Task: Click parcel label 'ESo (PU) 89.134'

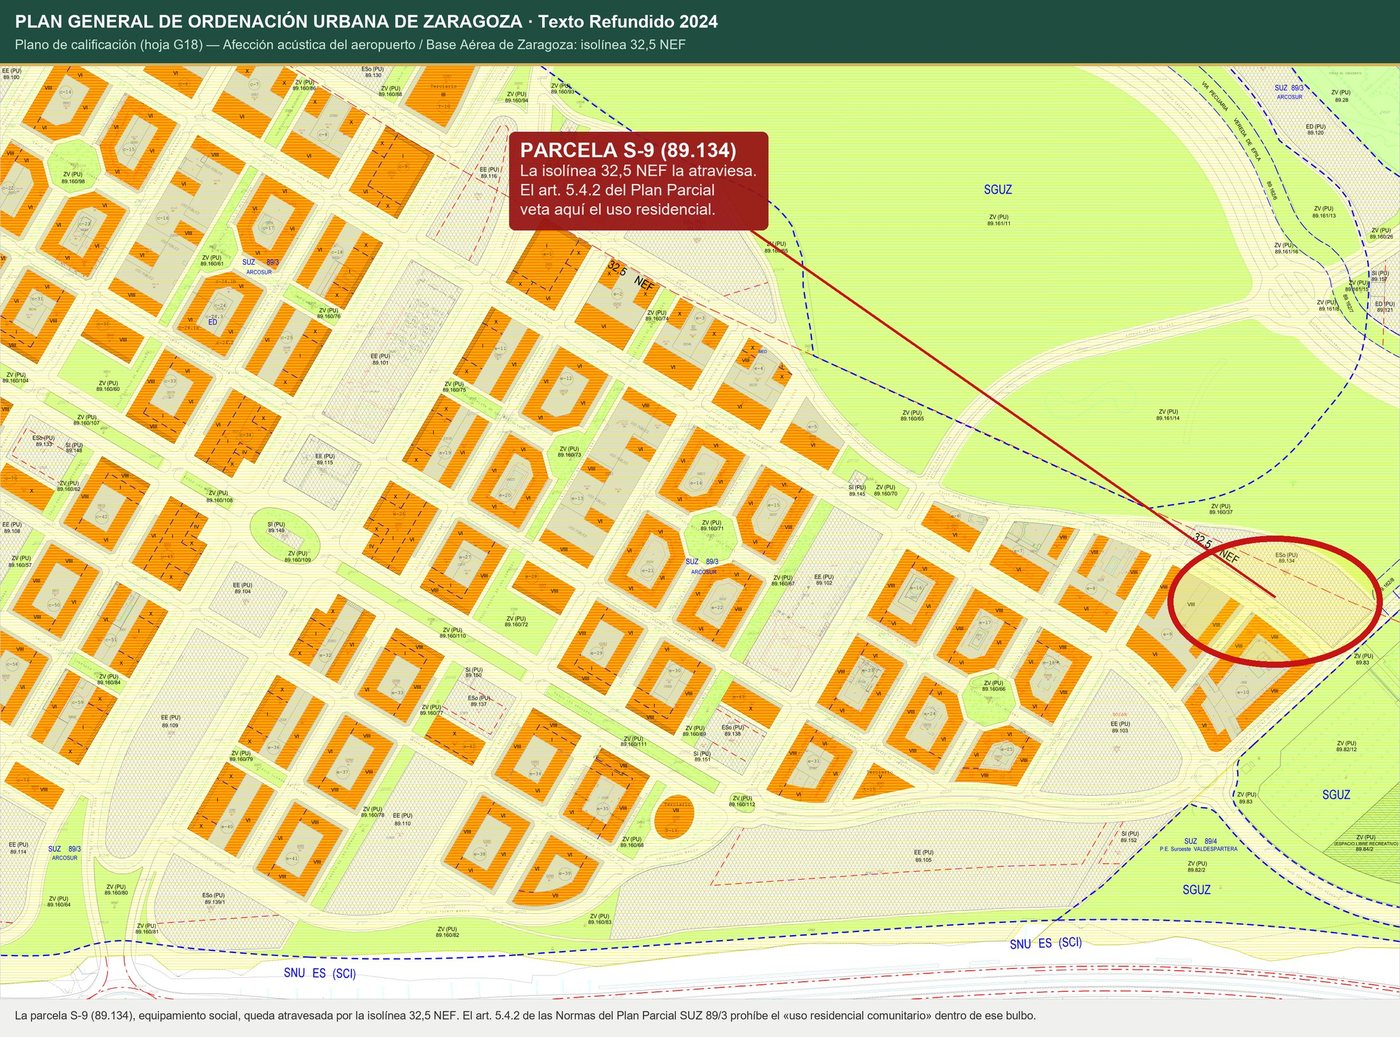Action: [x=1286, y=557]
